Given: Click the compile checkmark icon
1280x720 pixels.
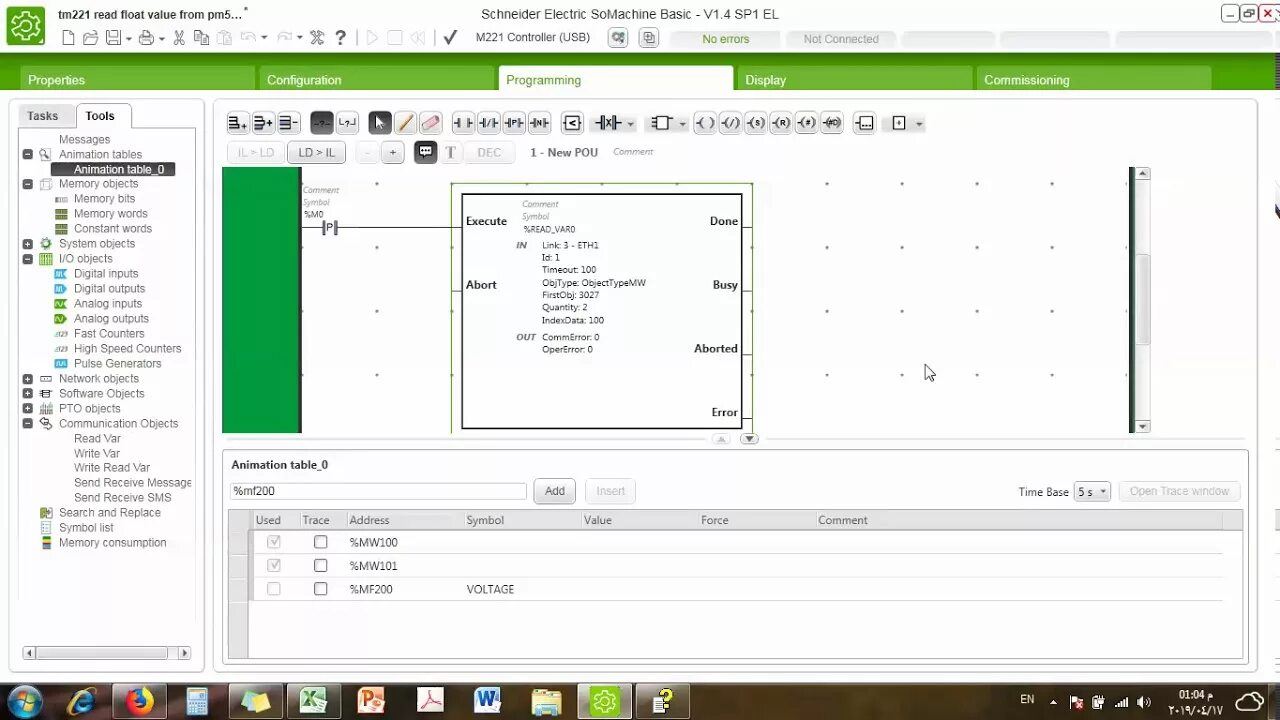Looking at the screenshot, I should coord(450,38).
